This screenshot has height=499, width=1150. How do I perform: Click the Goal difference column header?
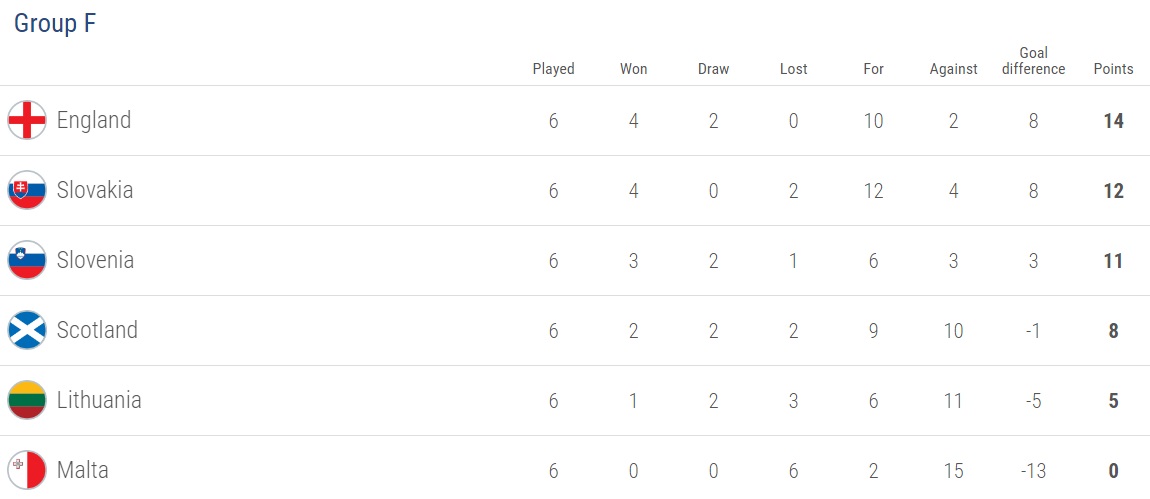tap(1033, 61)
